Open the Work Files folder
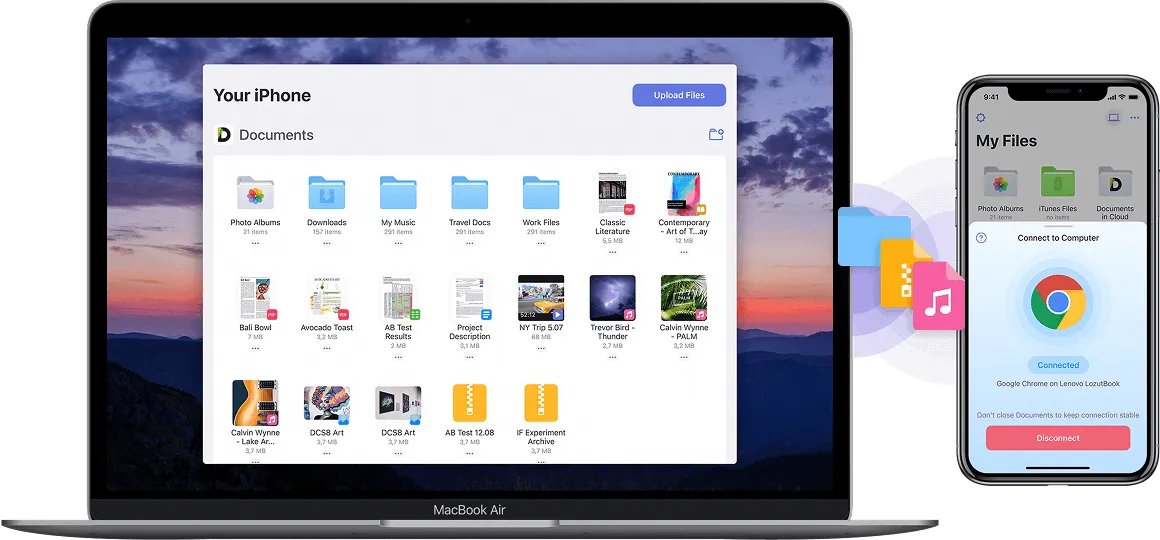The width and height of the screenshot is (1160, 540). 541,194
